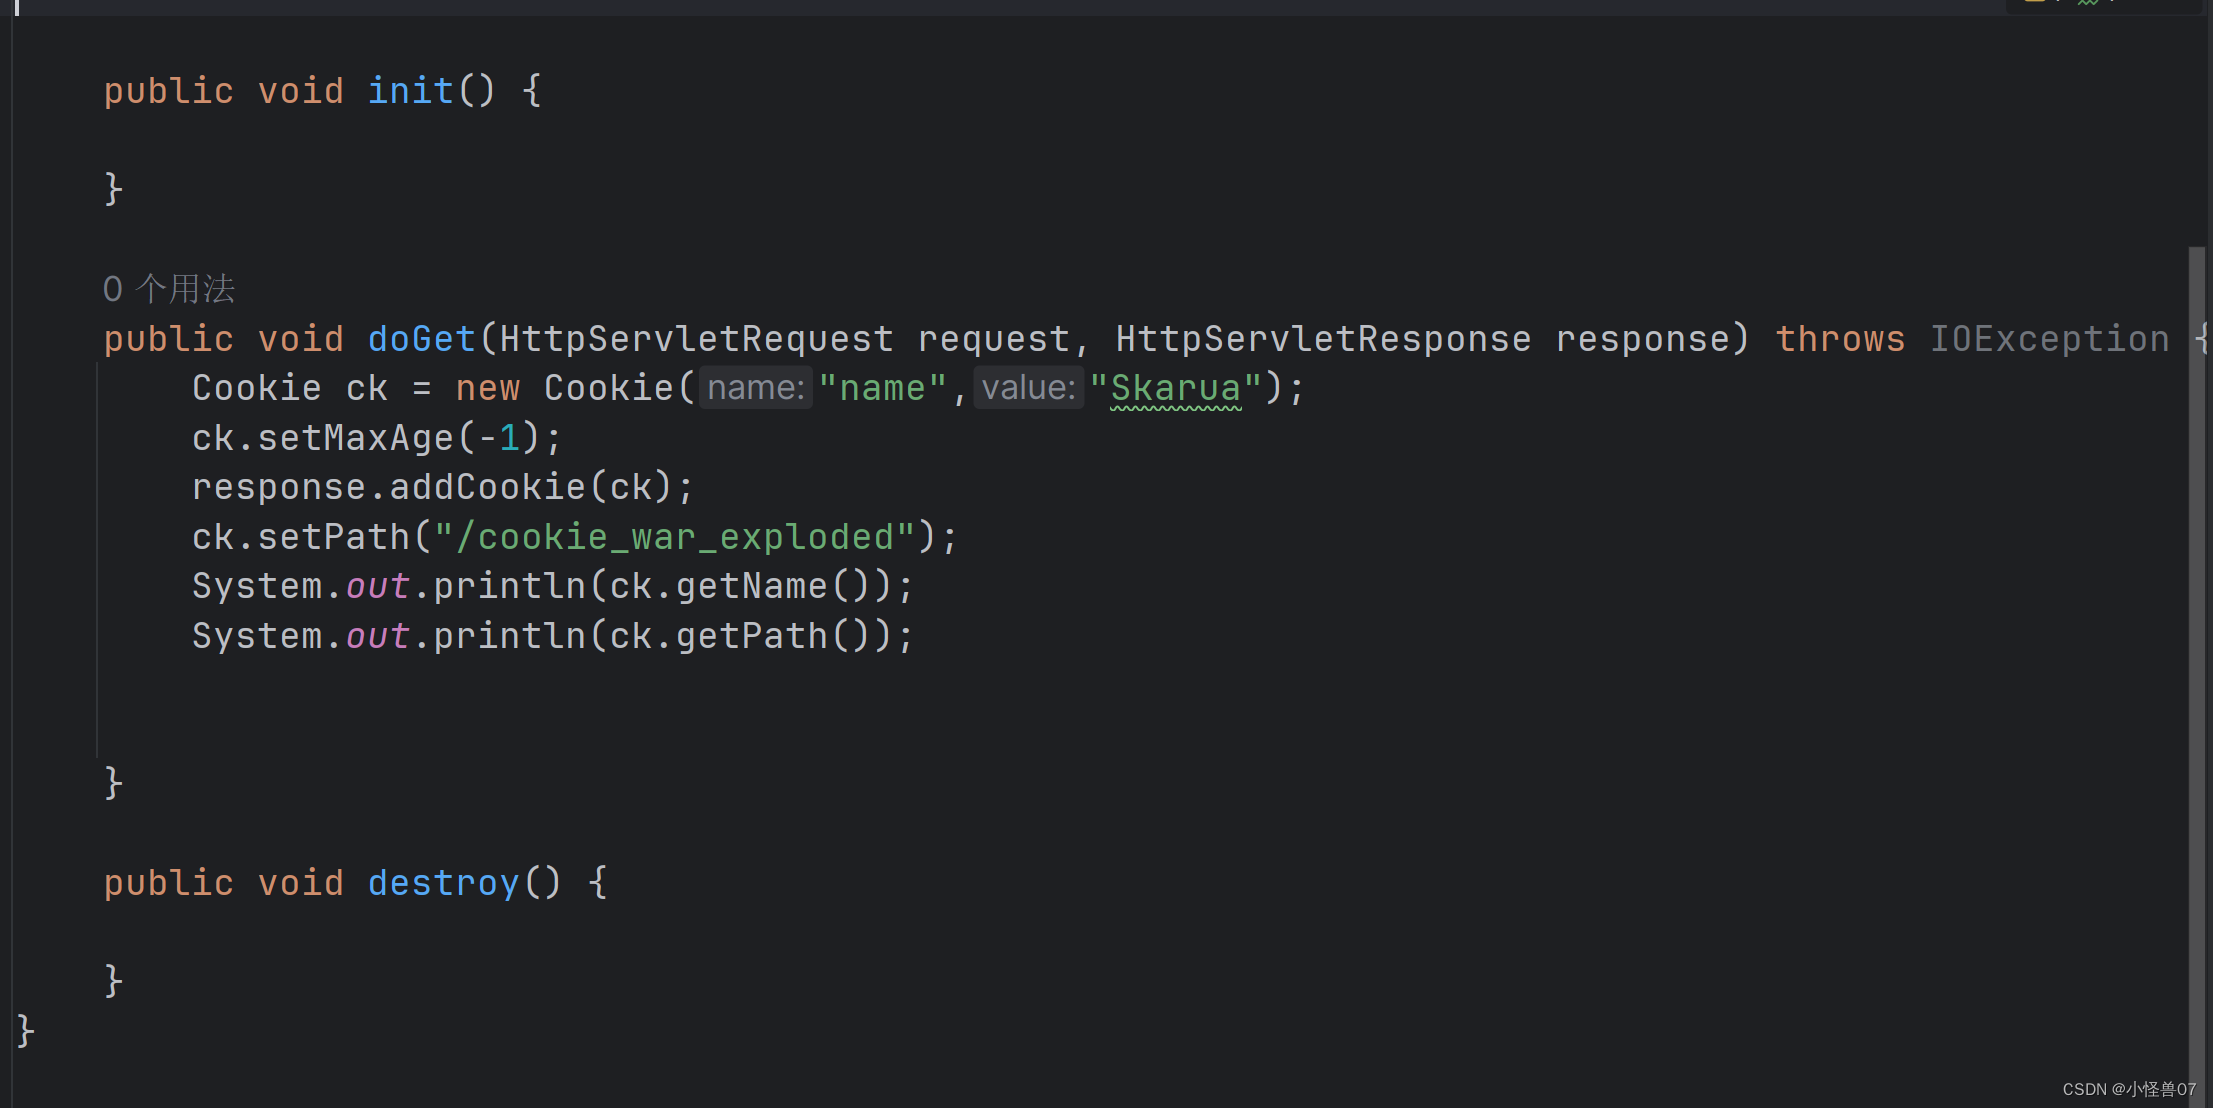Open the "0 个用法" usages hint above doGet

pos(169,288)
